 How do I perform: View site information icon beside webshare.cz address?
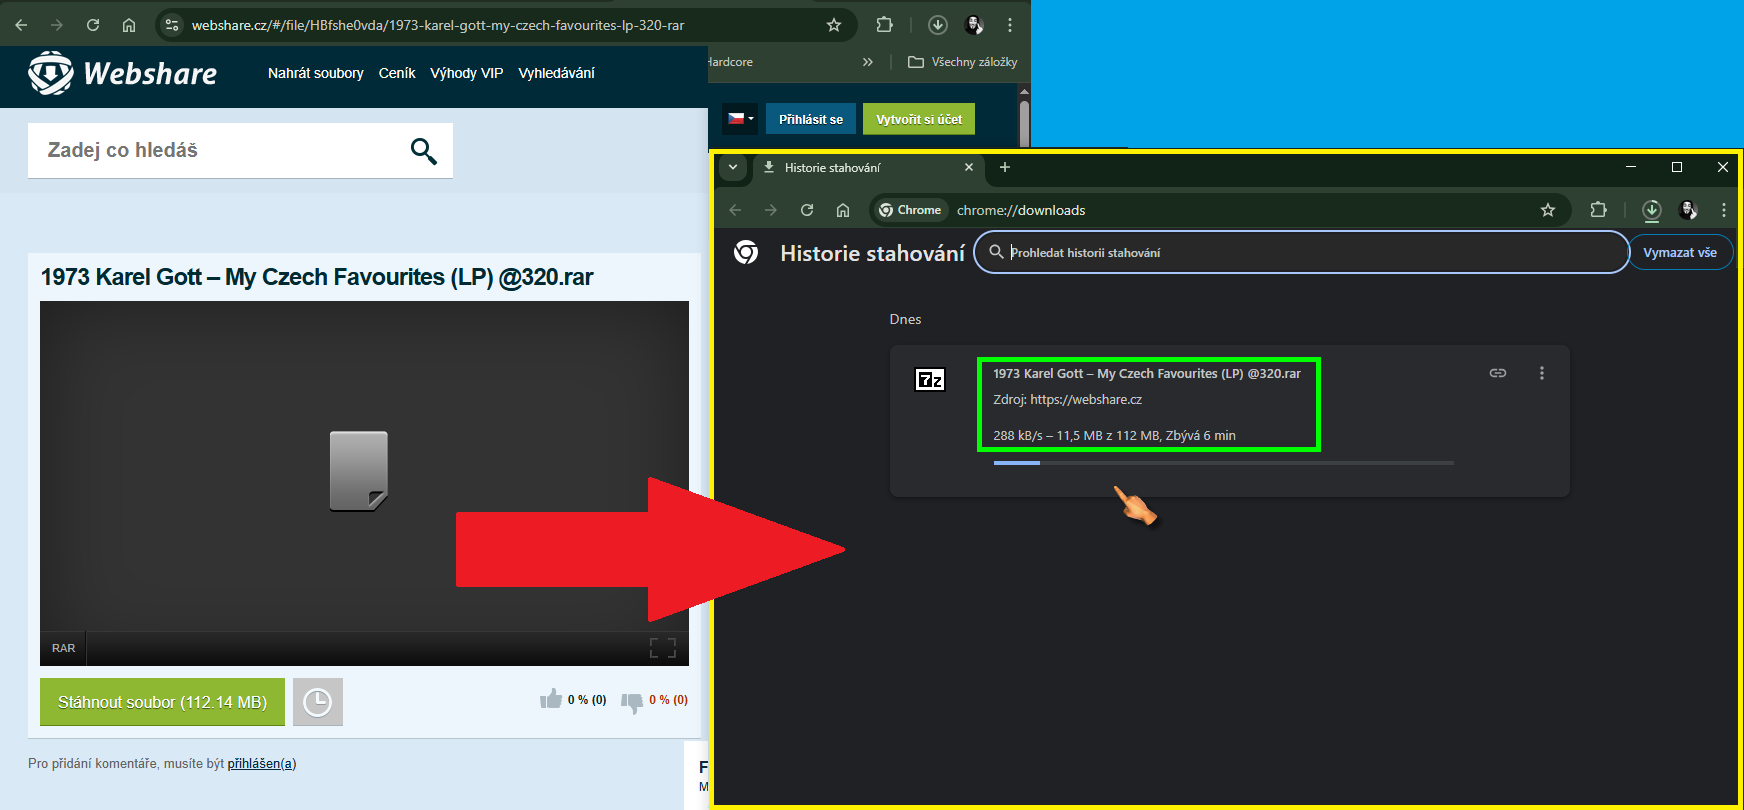tap(172, 25)
